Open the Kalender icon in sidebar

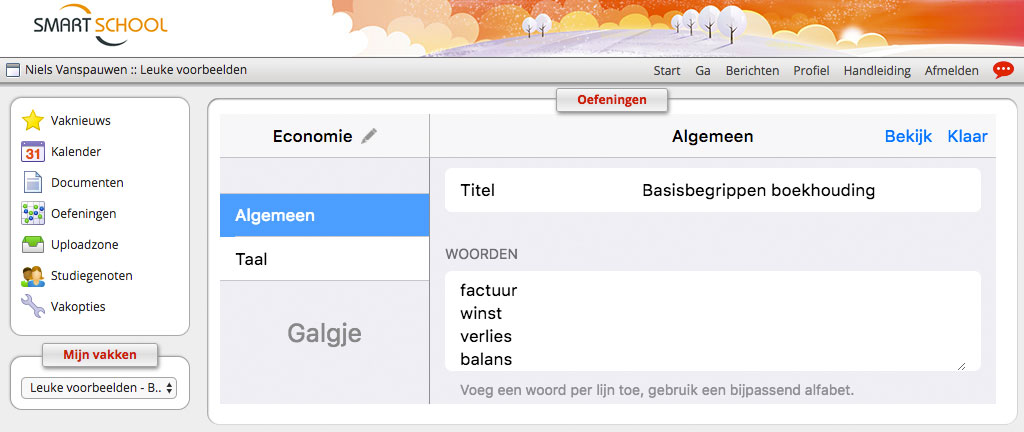(33, 152)
